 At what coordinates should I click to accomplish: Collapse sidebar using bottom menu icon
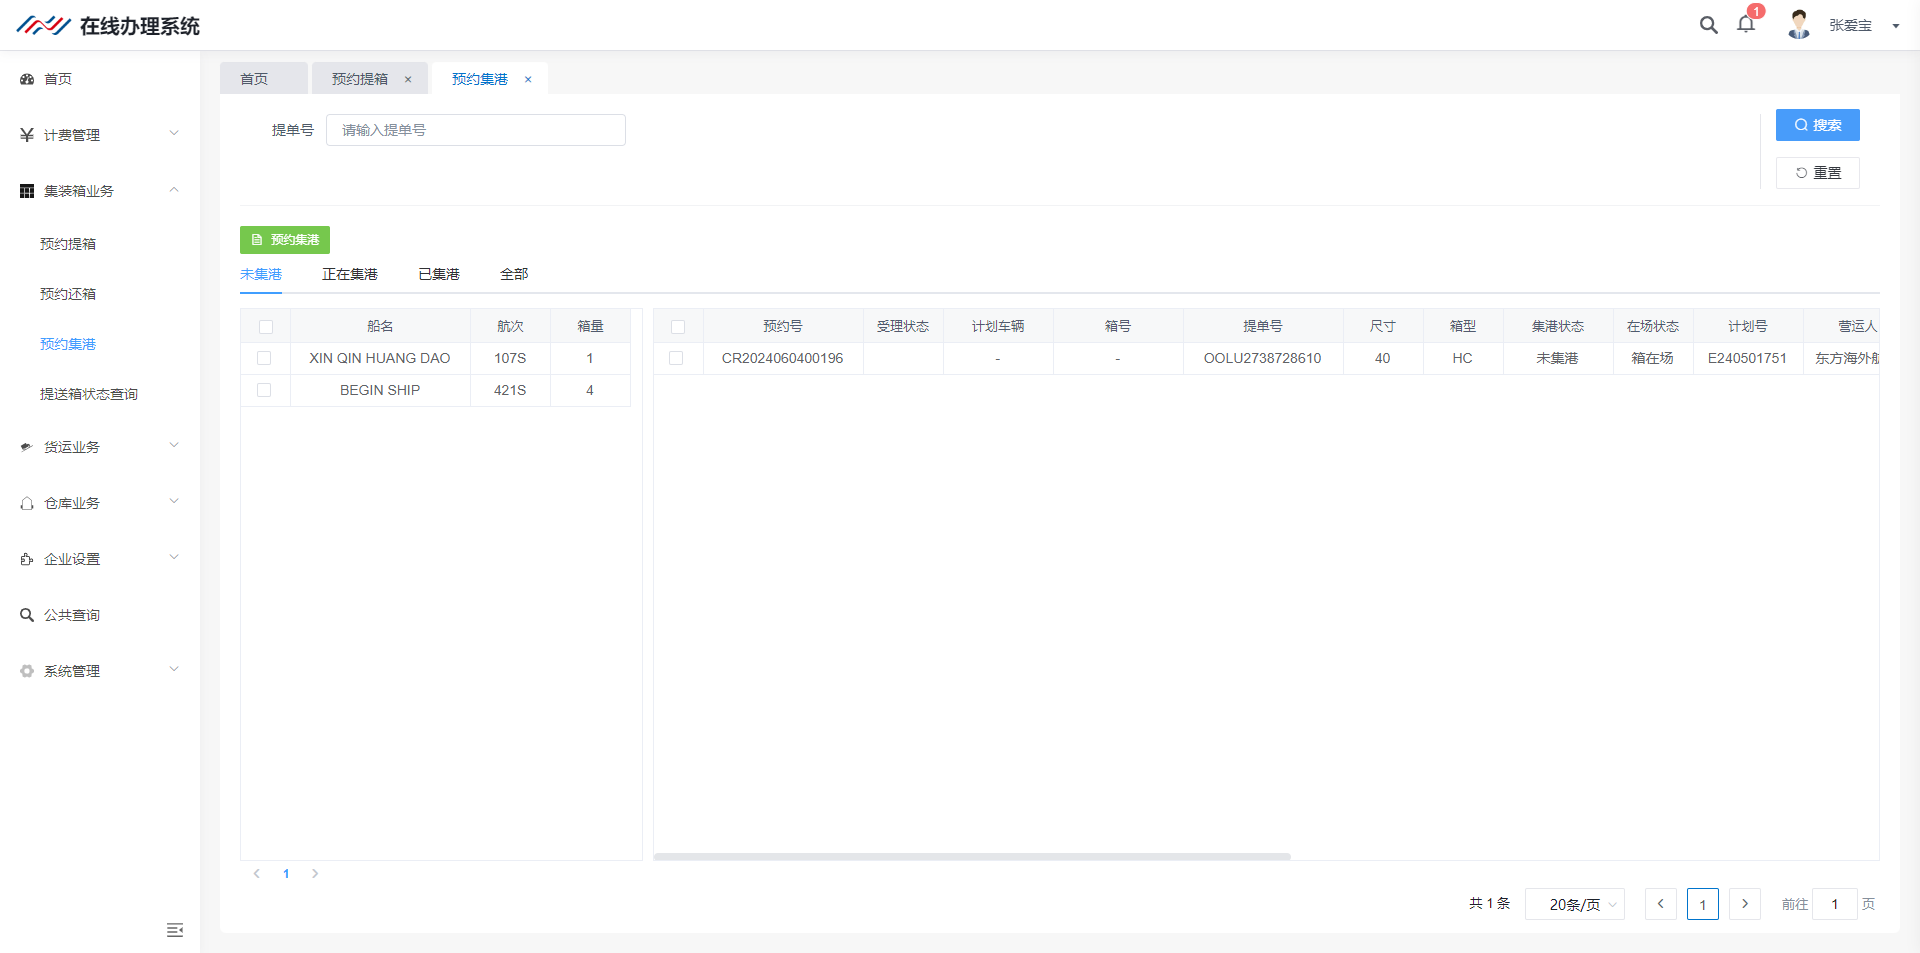tap(175, 930)
